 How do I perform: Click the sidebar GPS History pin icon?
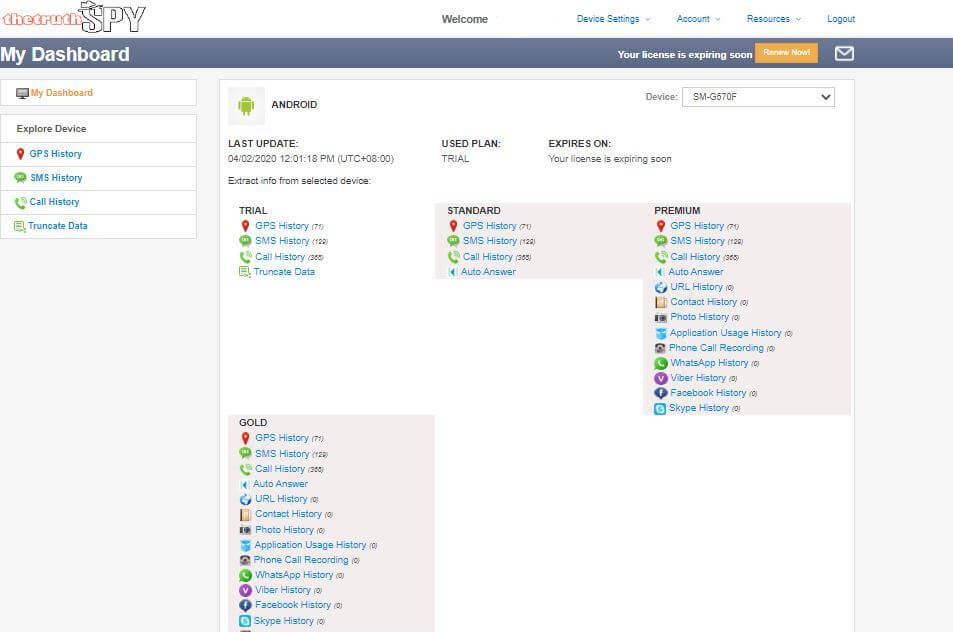coord(21,154)
